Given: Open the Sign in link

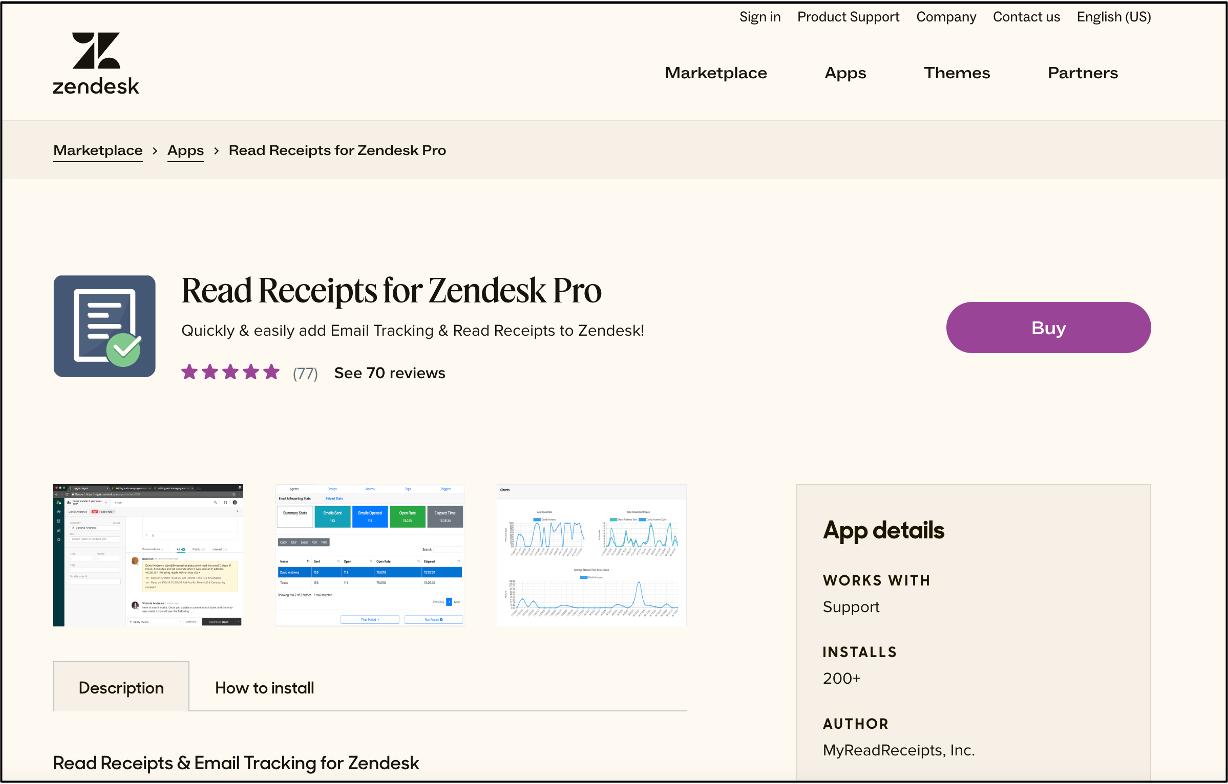Looking at the screenshot, I should 760,17.
